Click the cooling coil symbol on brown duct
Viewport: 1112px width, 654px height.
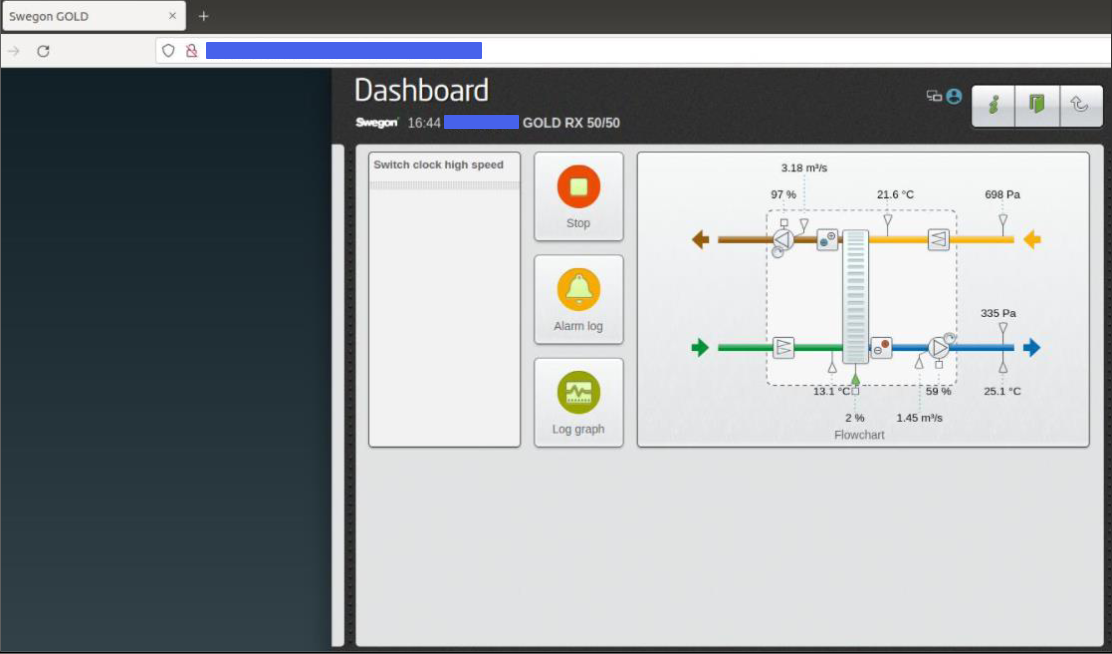(827, 240)
